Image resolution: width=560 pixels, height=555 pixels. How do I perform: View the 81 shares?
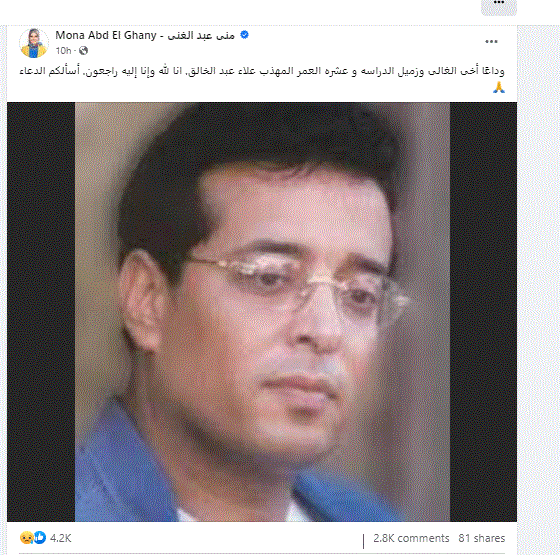point(481,538)
